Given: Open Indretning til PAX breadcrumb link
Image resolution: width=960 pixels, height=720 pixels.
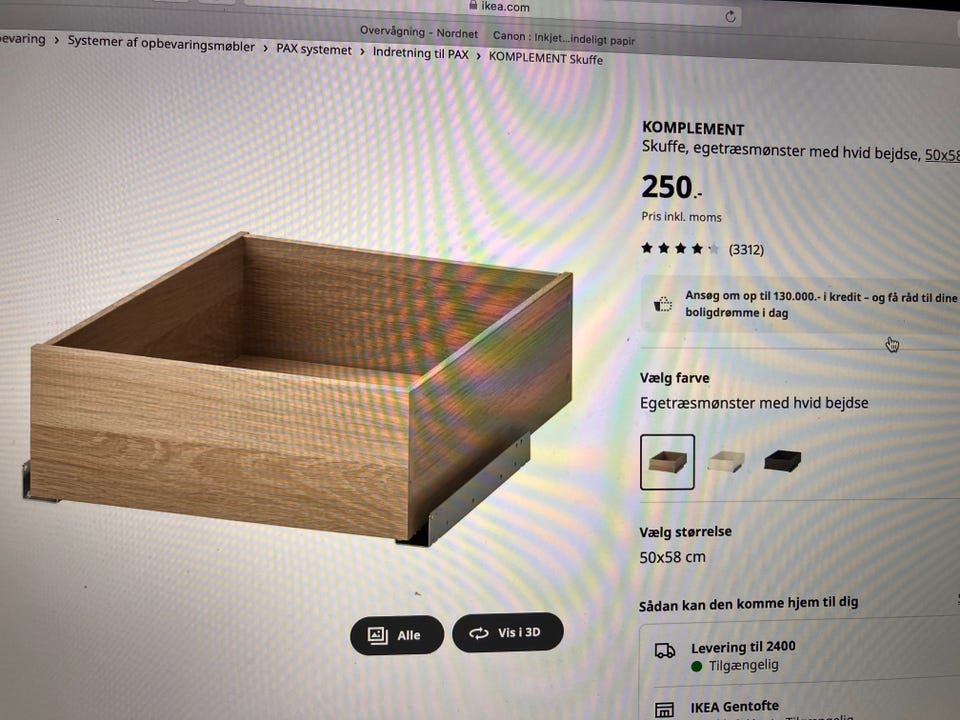Looking at the screenshot, I should (421, 53).
